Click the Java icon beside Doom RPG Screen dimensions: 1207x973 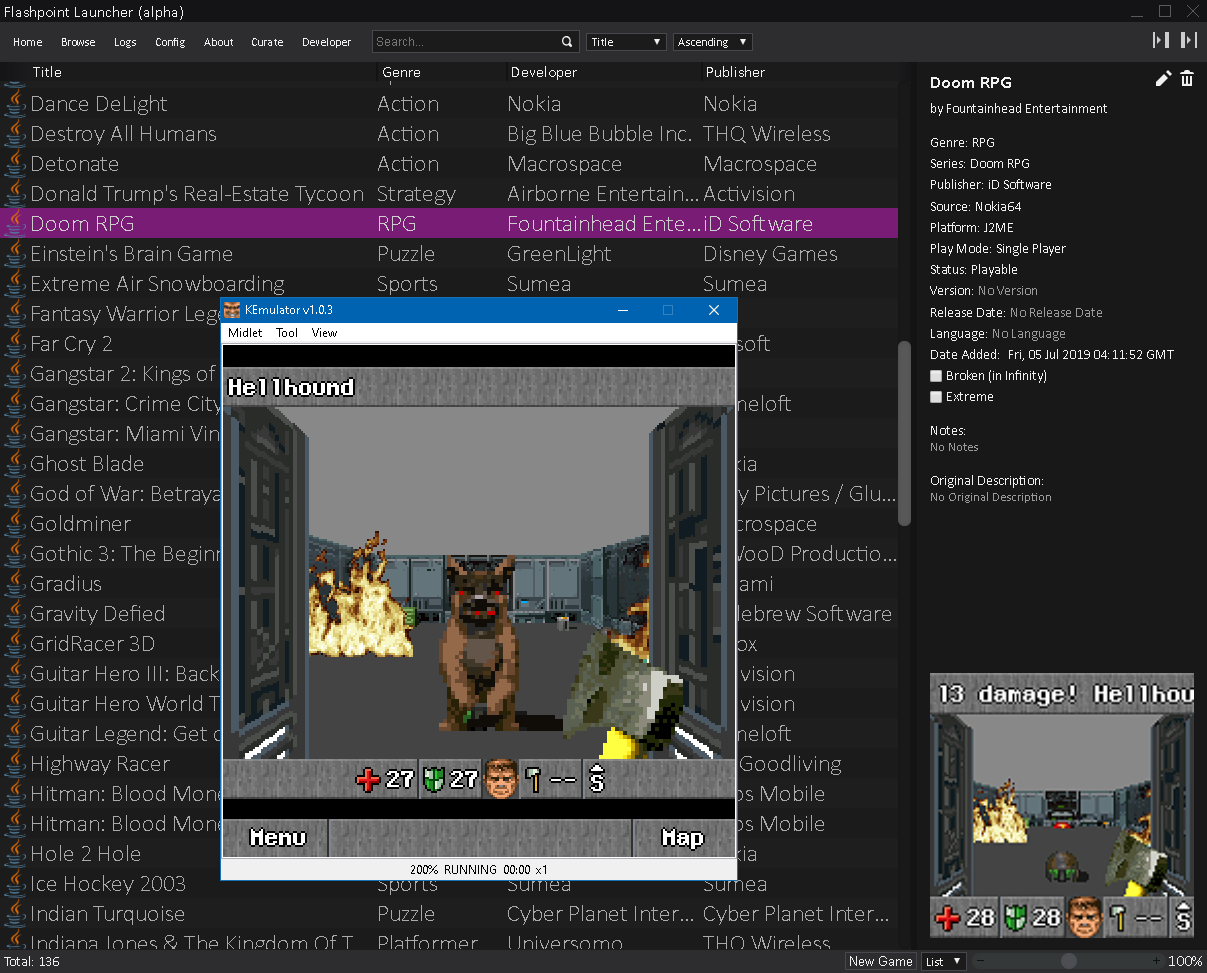click(14, 224)
